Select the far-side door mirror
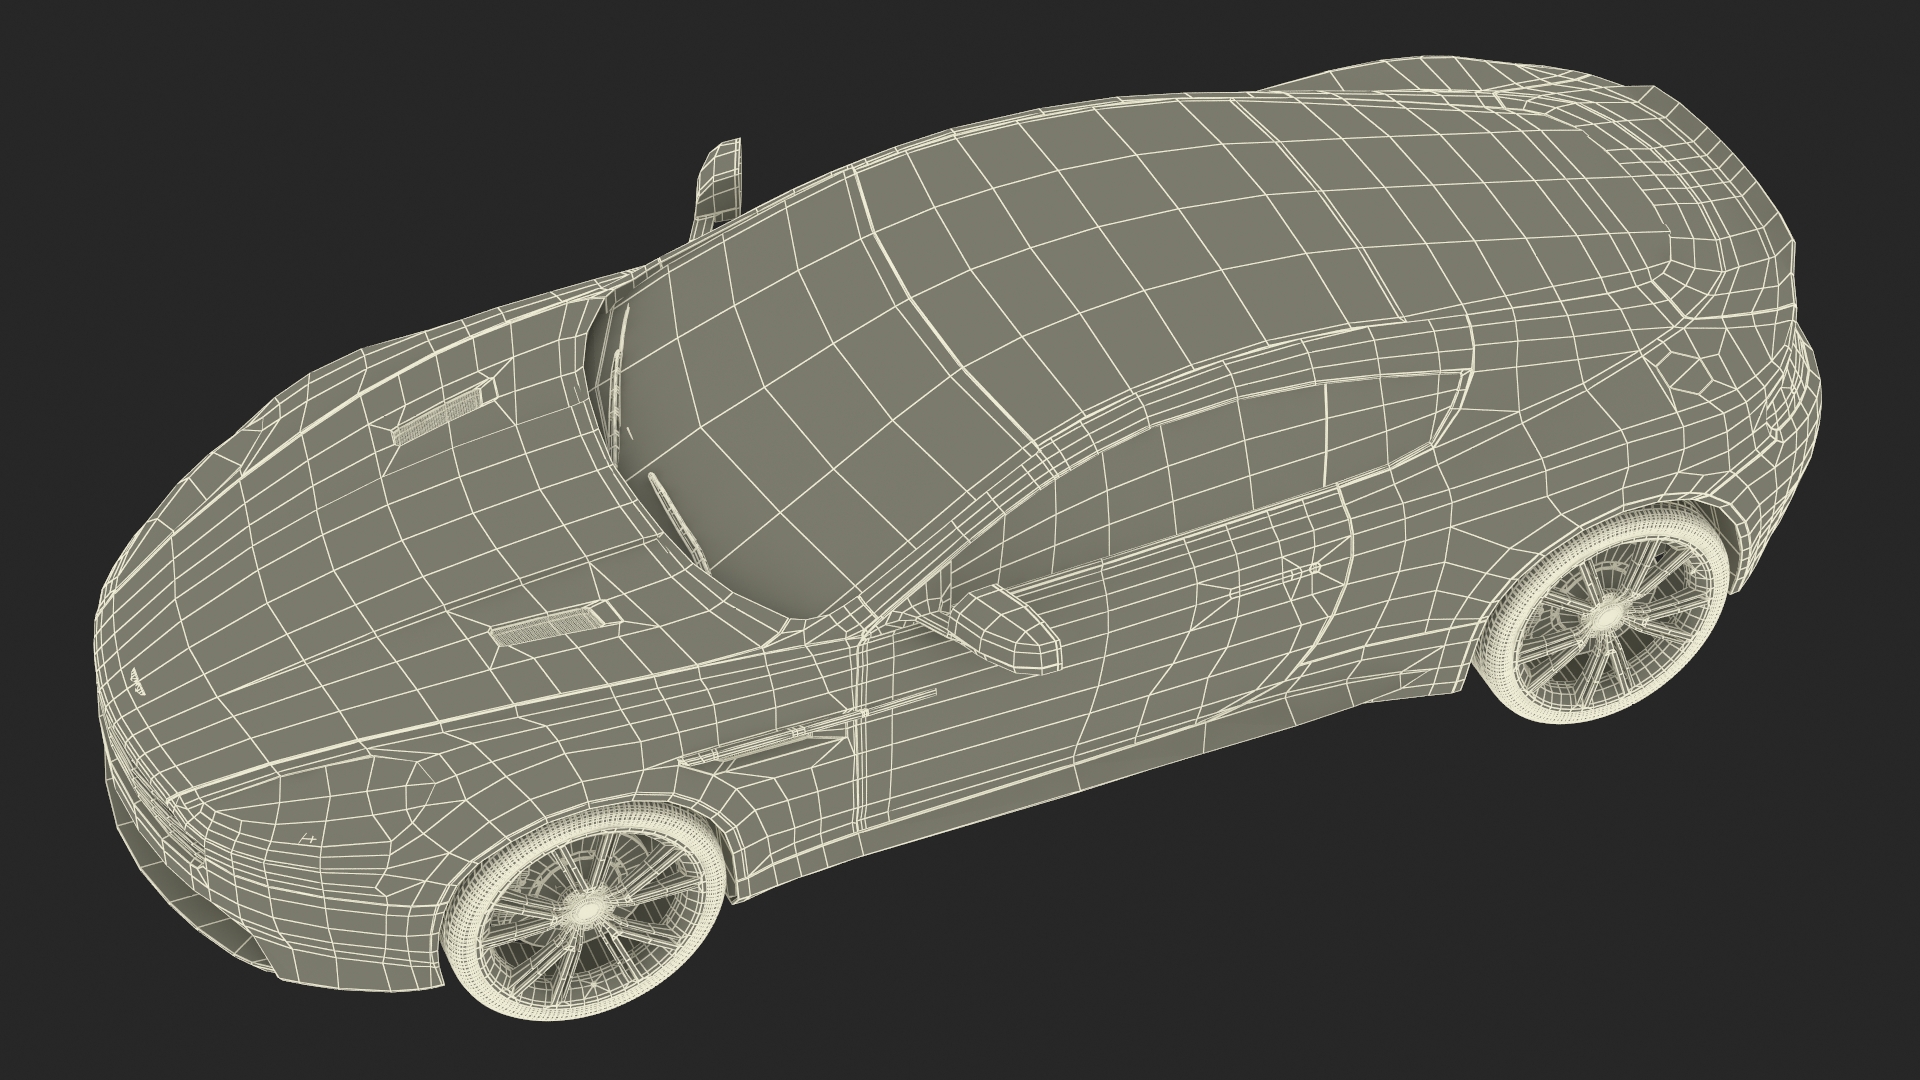The height and width of the screenshot is (1080, 1920). click(x=721, y=180)
